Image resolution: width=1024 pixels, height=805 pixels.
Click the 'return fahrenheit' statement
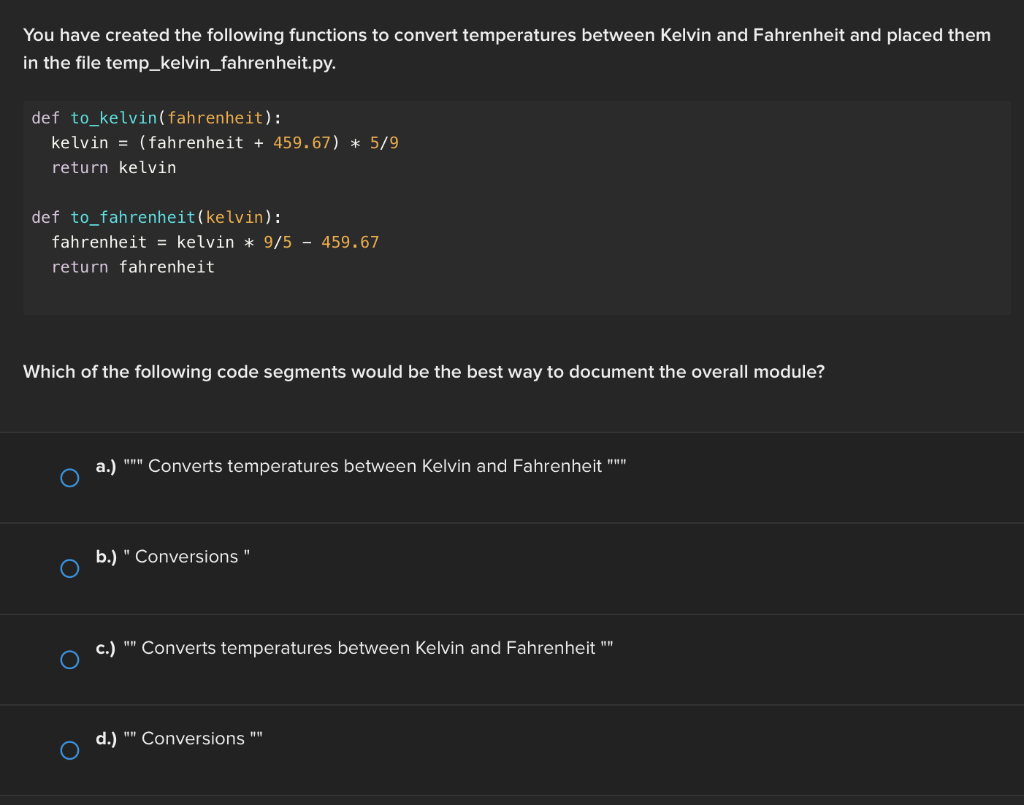click(132, 266)
